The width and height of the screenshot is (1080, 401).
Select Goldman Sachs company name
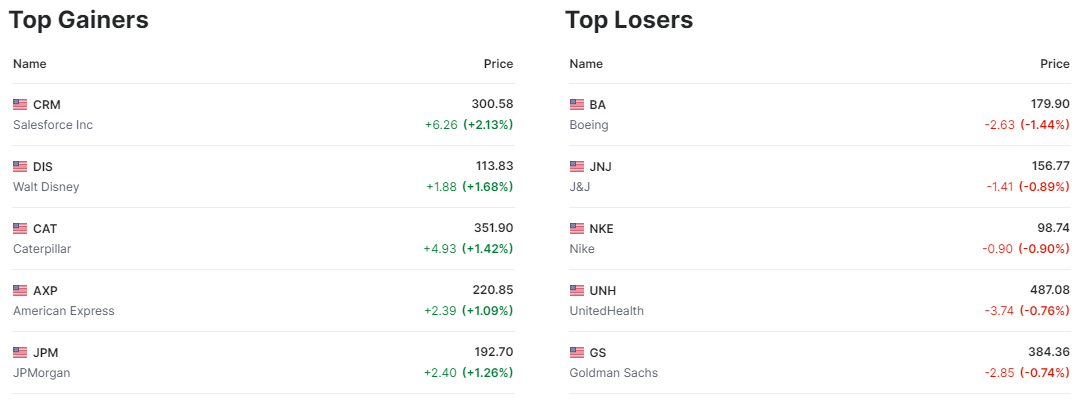point(614,373)
